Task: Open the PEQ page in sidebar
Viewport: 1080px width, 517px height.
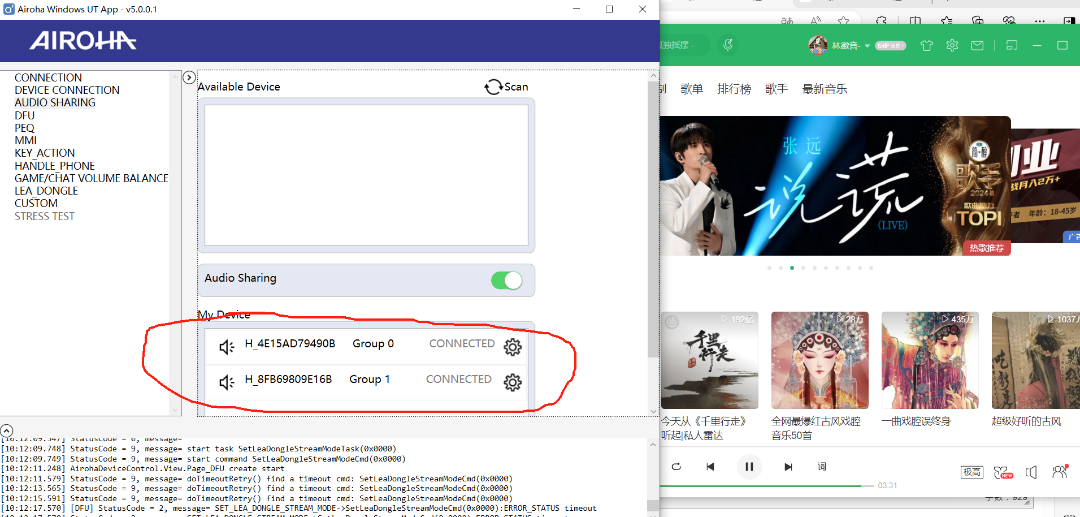Action: click(24, 128)
